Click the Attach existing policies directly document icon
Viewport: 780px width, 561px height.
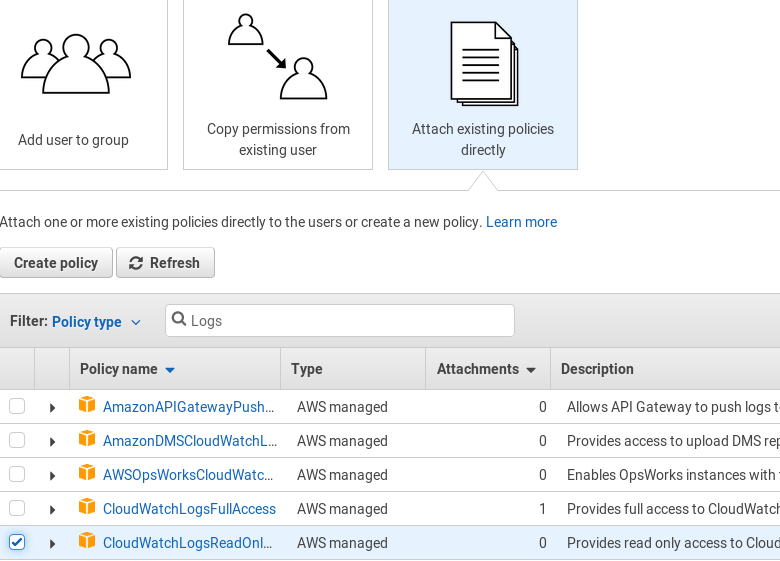coord(484,64)
